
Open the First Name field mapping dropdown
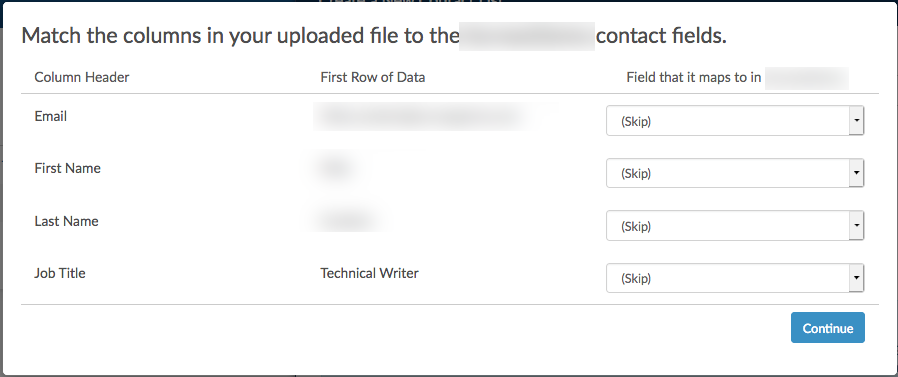[735, 173]
